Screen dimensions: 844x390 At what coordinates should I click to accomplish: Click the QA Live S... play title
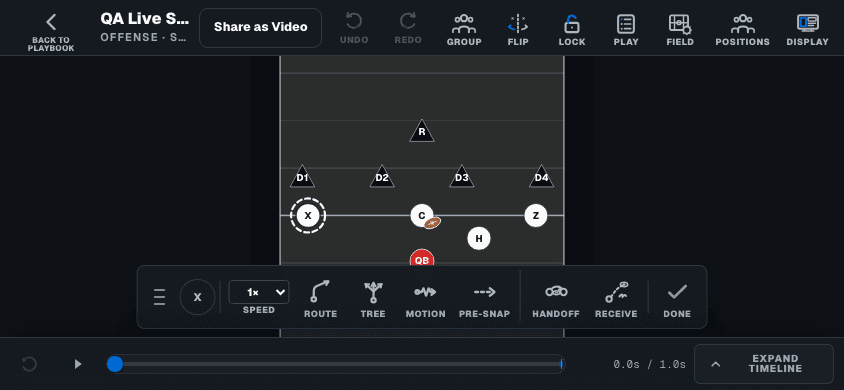[145, 19]
